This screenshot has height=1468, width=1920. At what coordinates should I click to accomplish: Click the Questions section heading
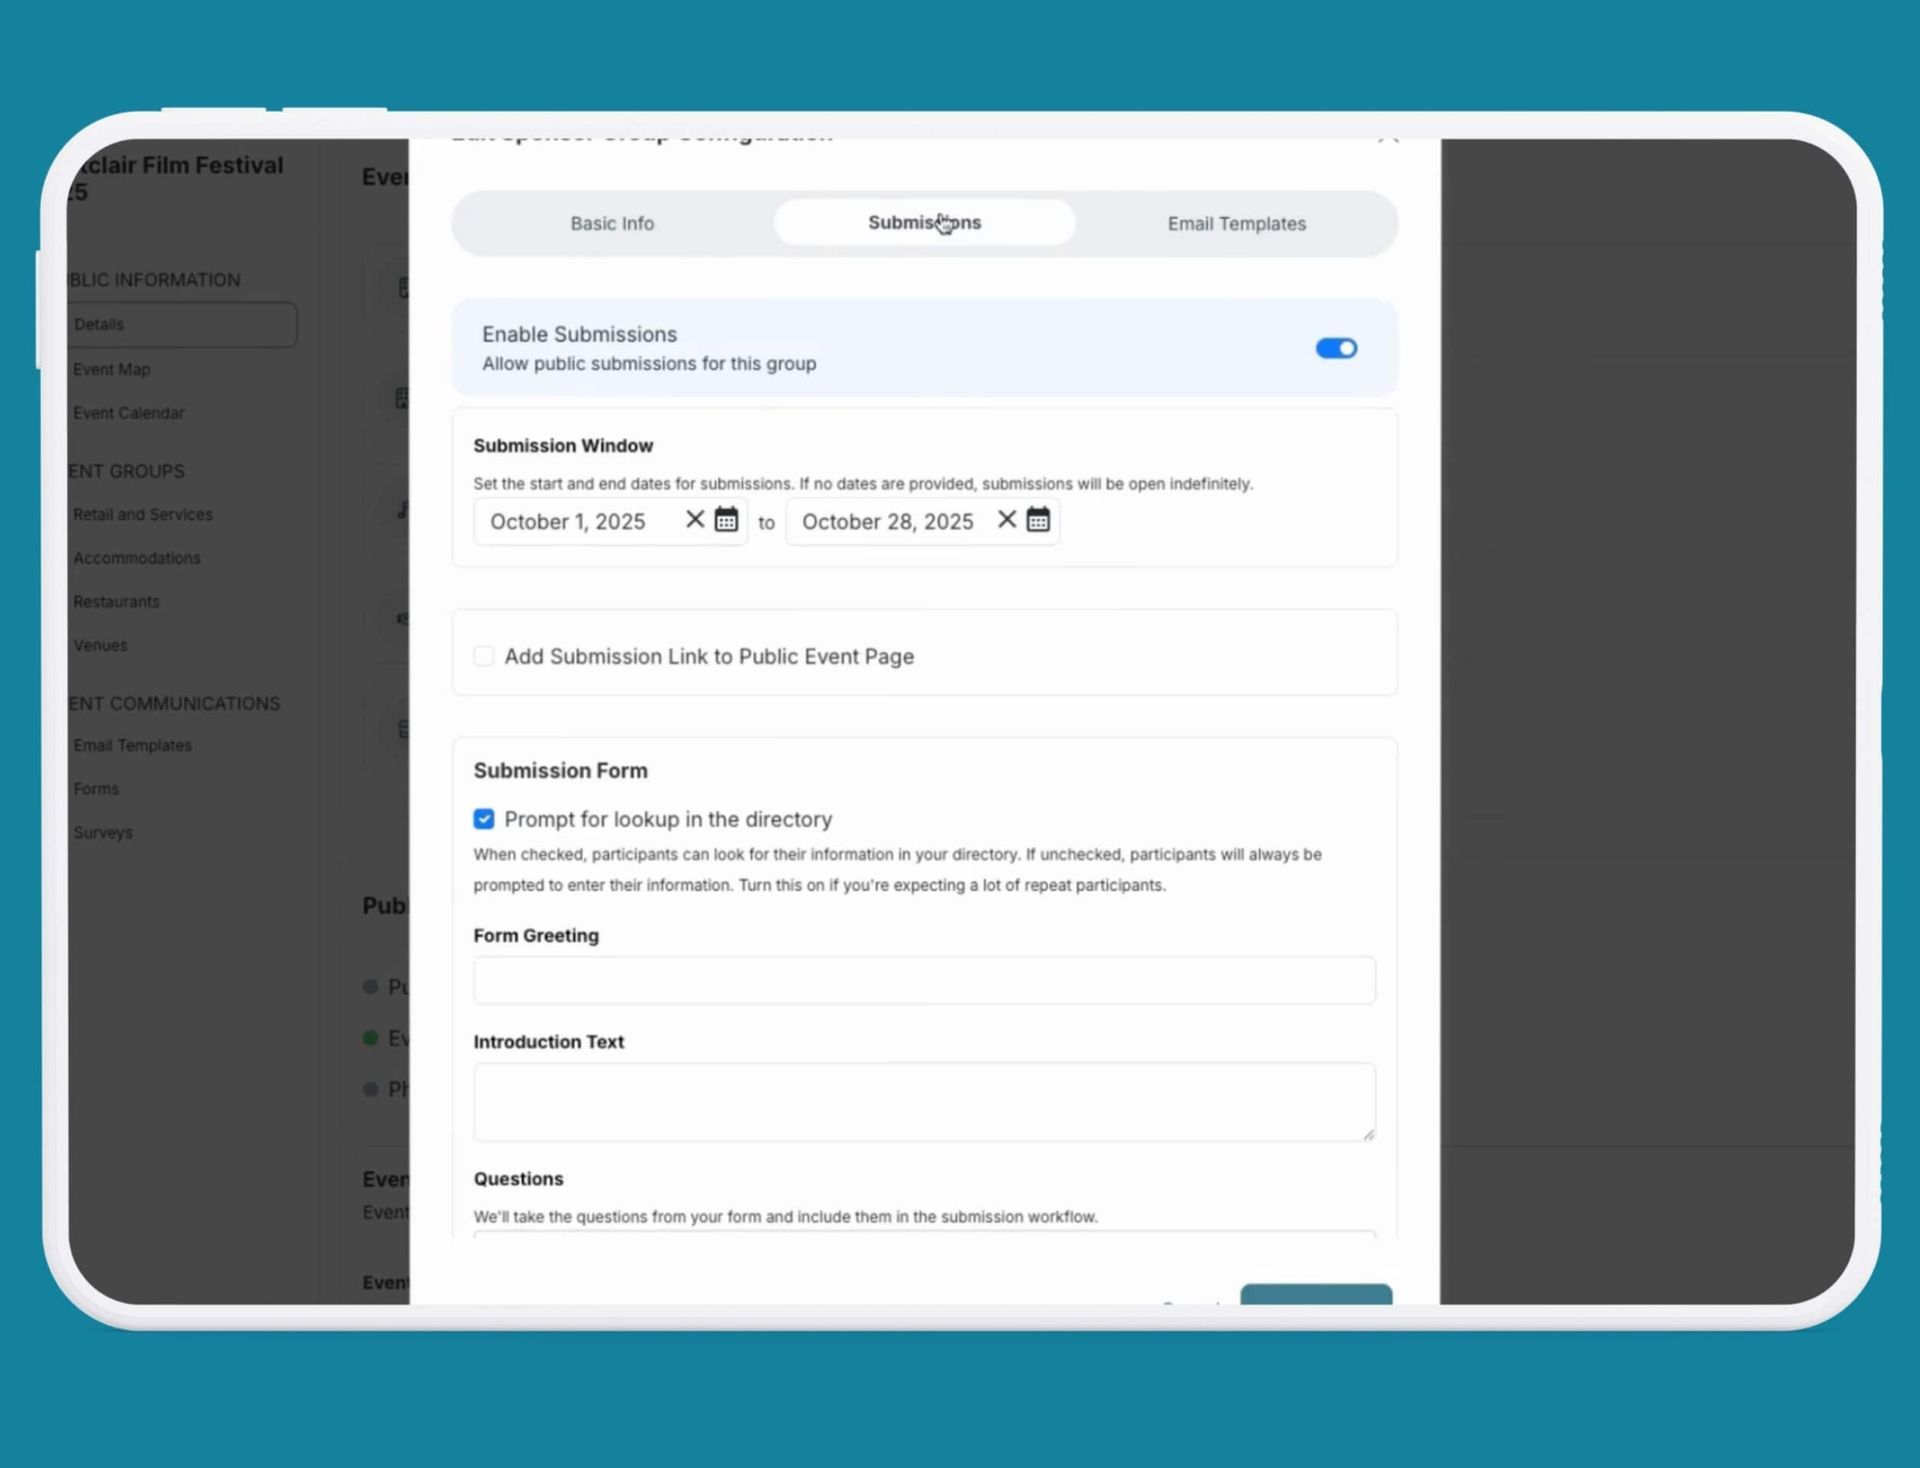coord(519,1178)
